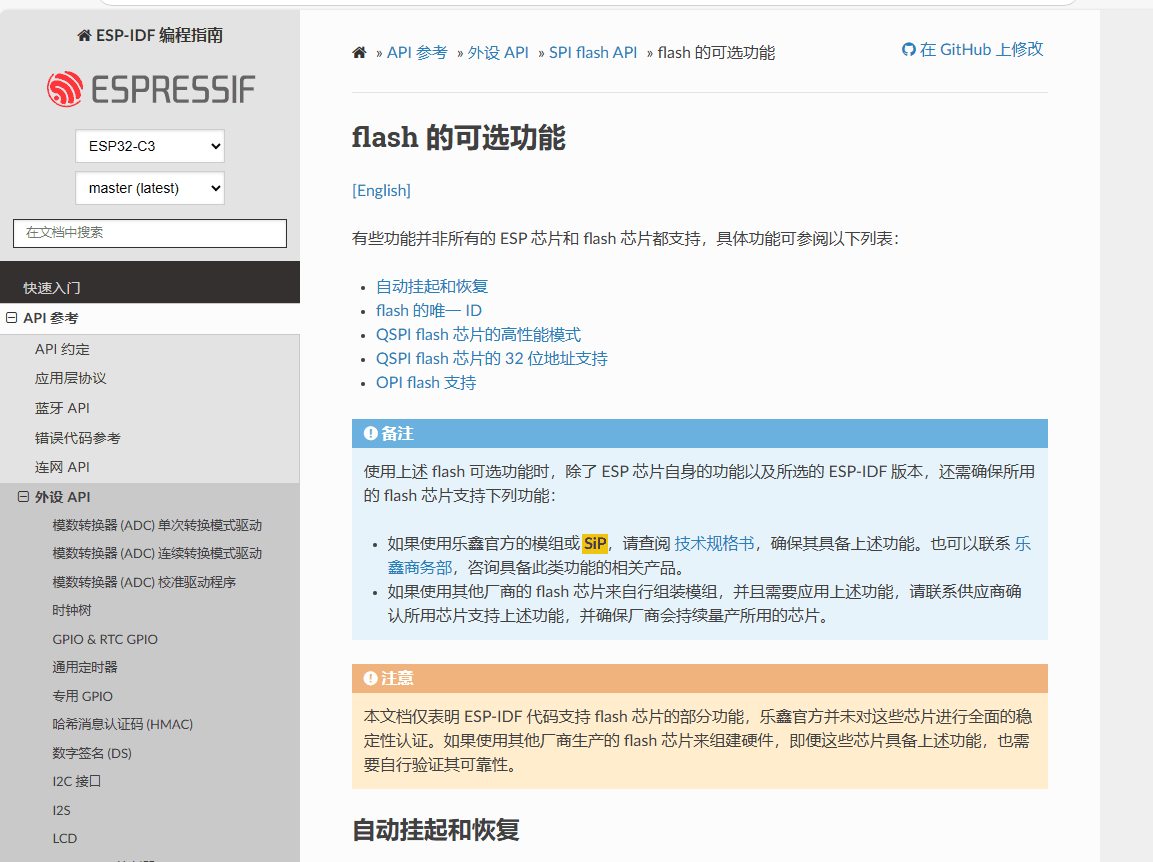
Task: Switch to the [English] version
Action: [x=381, y=190]
